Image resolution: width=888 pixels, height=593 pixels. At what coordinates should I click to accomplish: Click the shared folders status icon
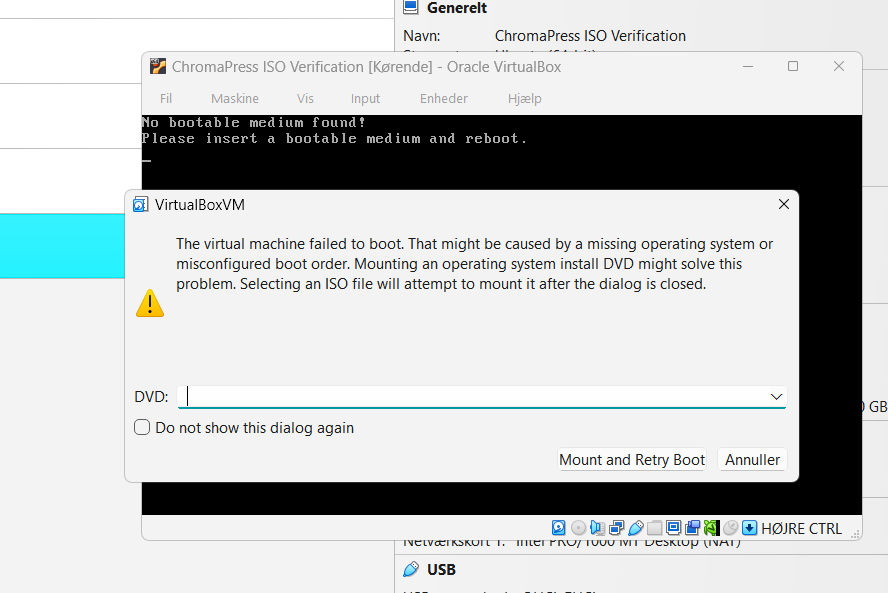(654, 528)
